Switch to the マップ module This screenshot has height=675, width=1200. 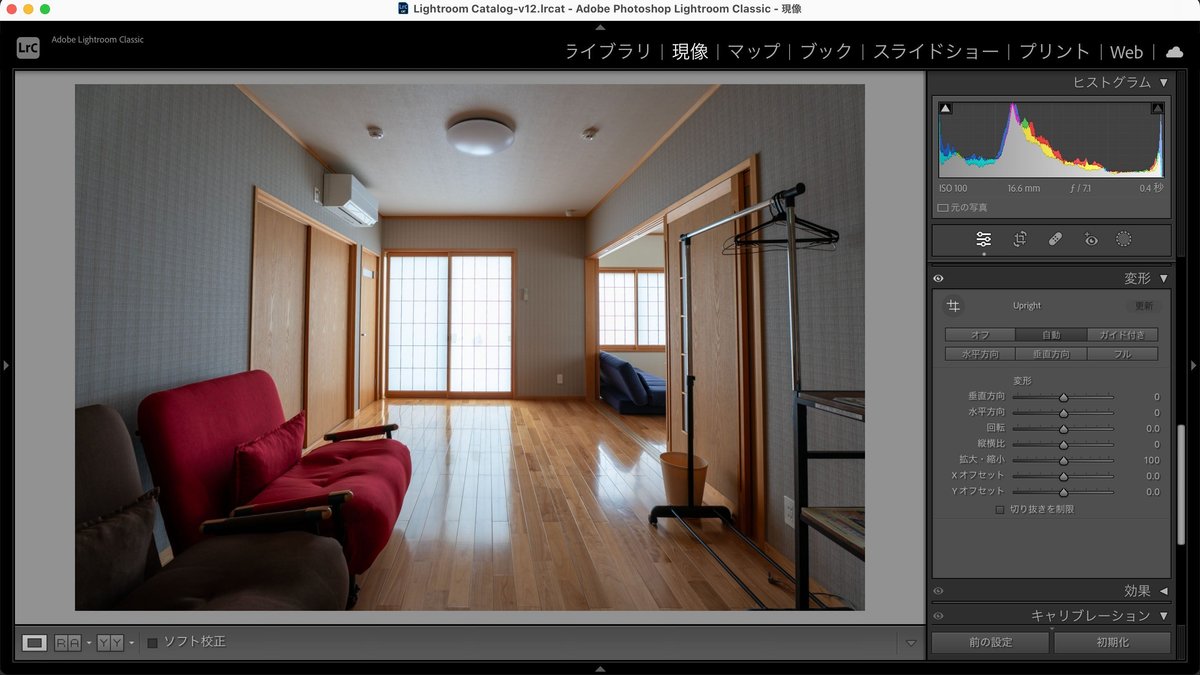tap(753, 52)
